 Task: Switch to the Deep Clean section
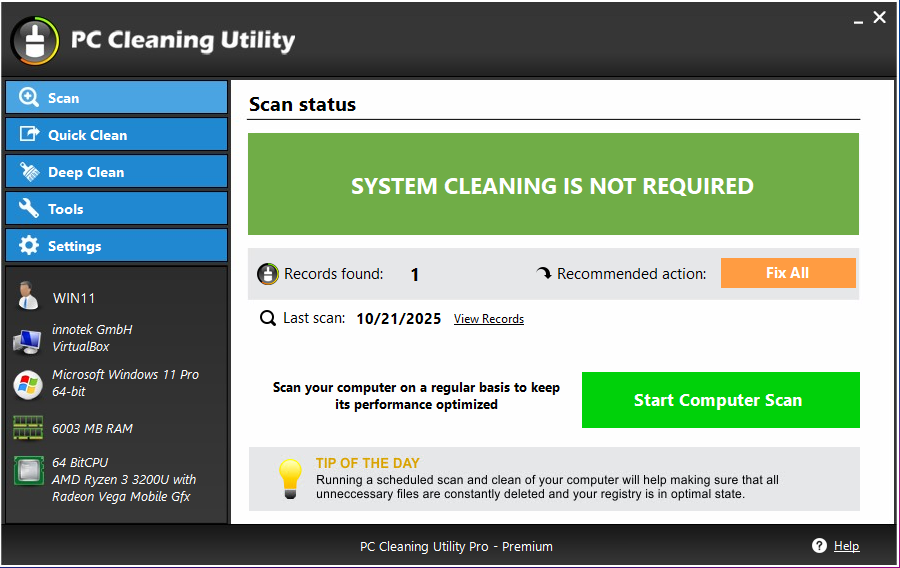pyautogui.click(x=117, y=172)
